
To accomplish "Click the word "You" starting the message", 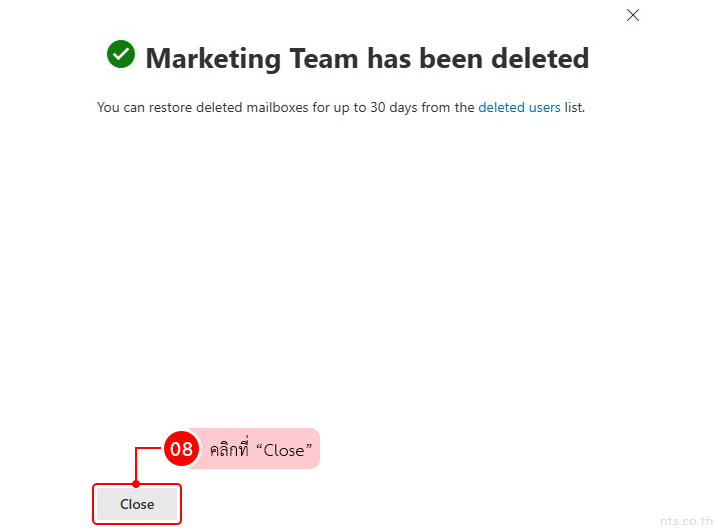I will [108, 107].
